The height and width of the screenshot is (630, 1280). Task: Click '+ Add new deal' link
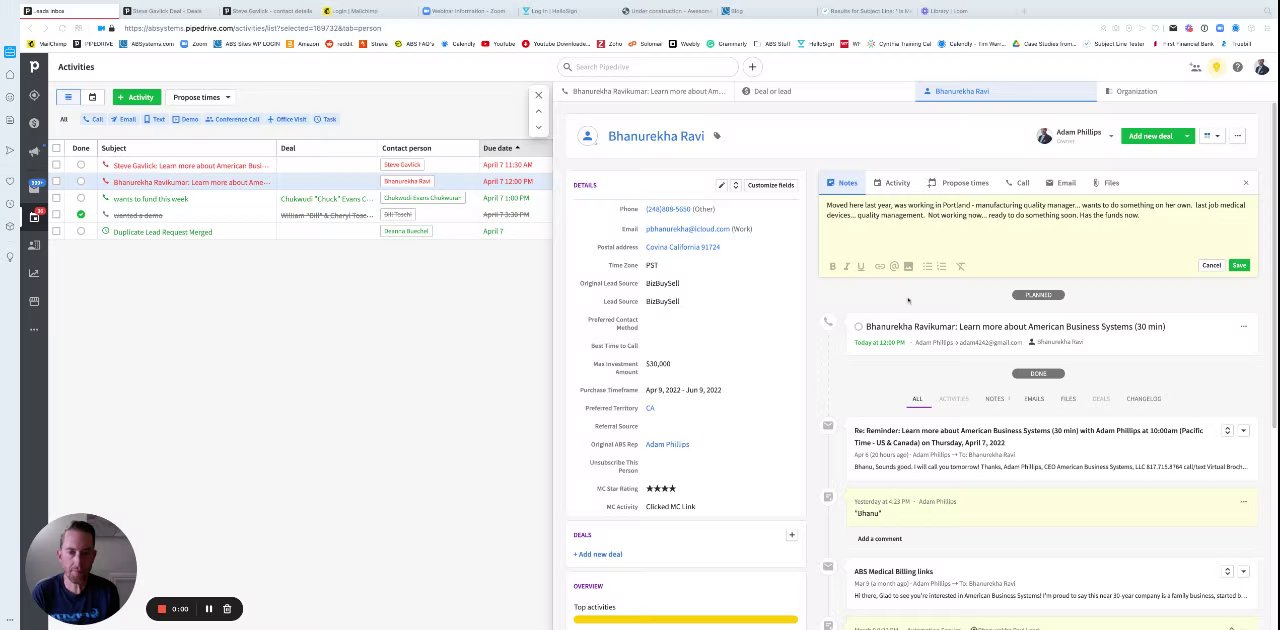pos(598,554)
